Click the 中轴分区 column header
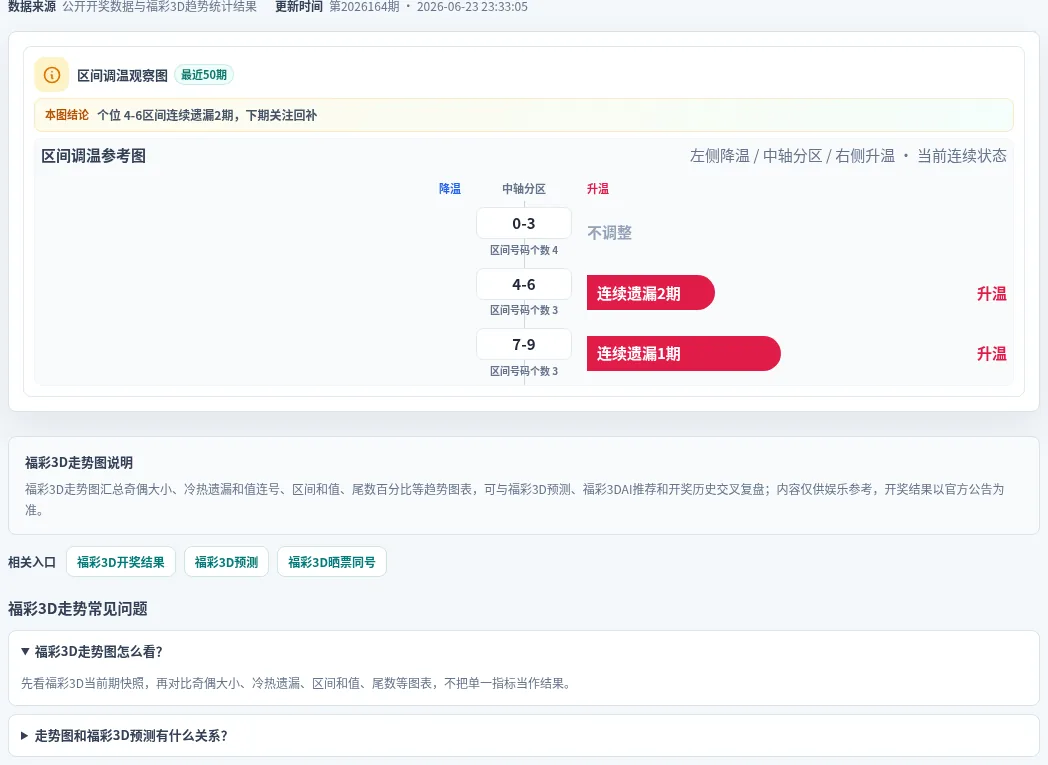The image size is (1048, 765). click(524, 188)
